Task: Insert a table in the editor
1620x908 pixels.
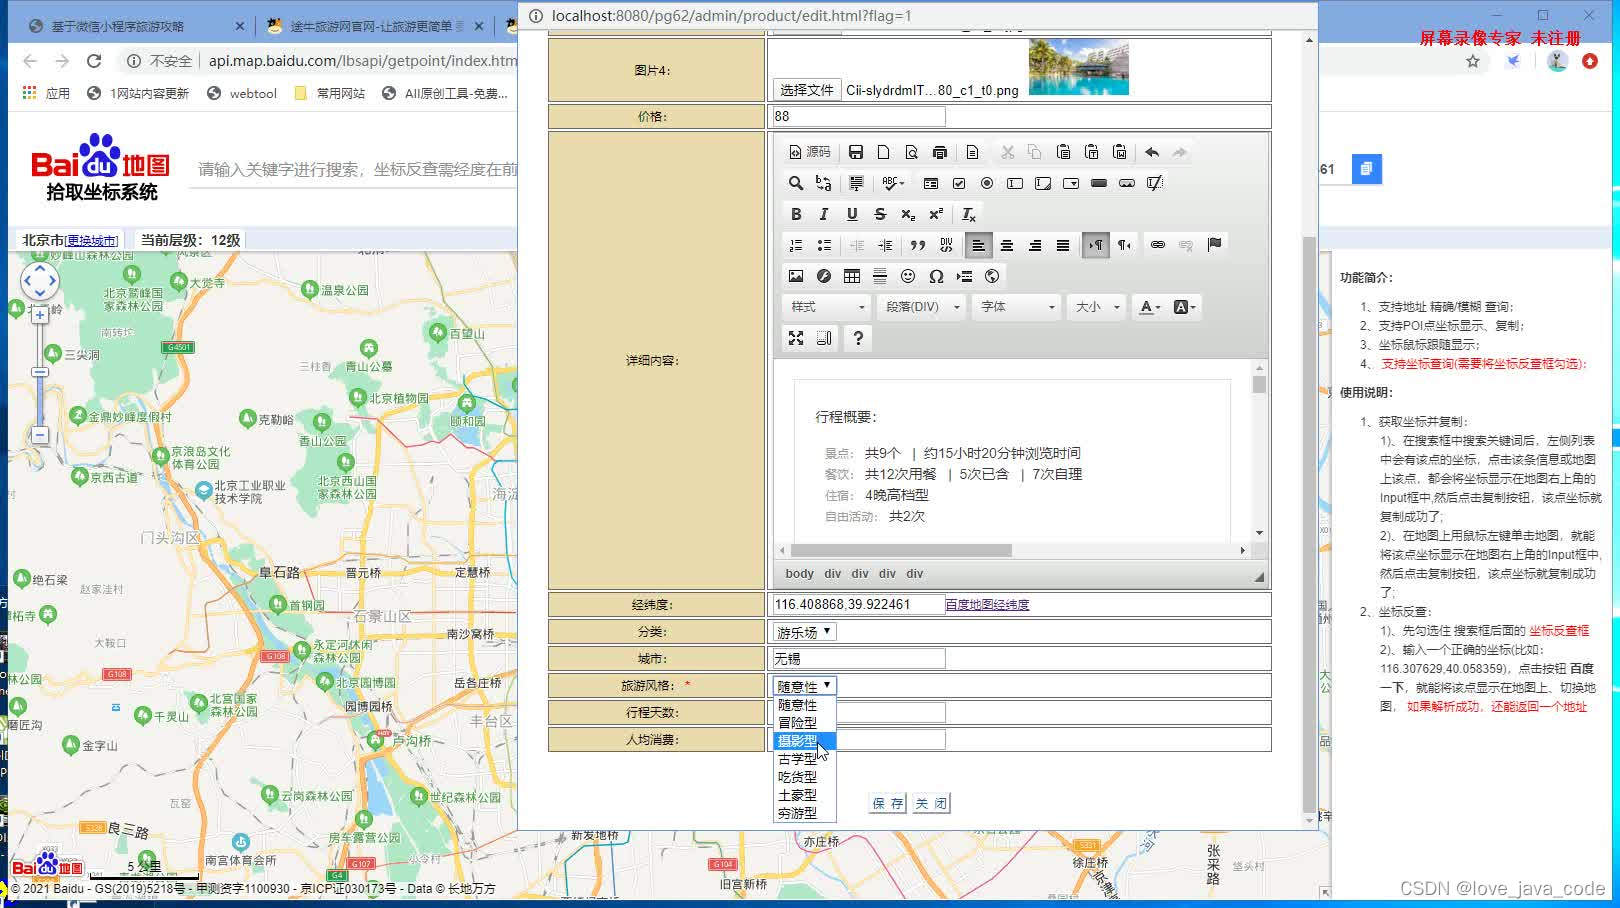Action: coord(852,276)
